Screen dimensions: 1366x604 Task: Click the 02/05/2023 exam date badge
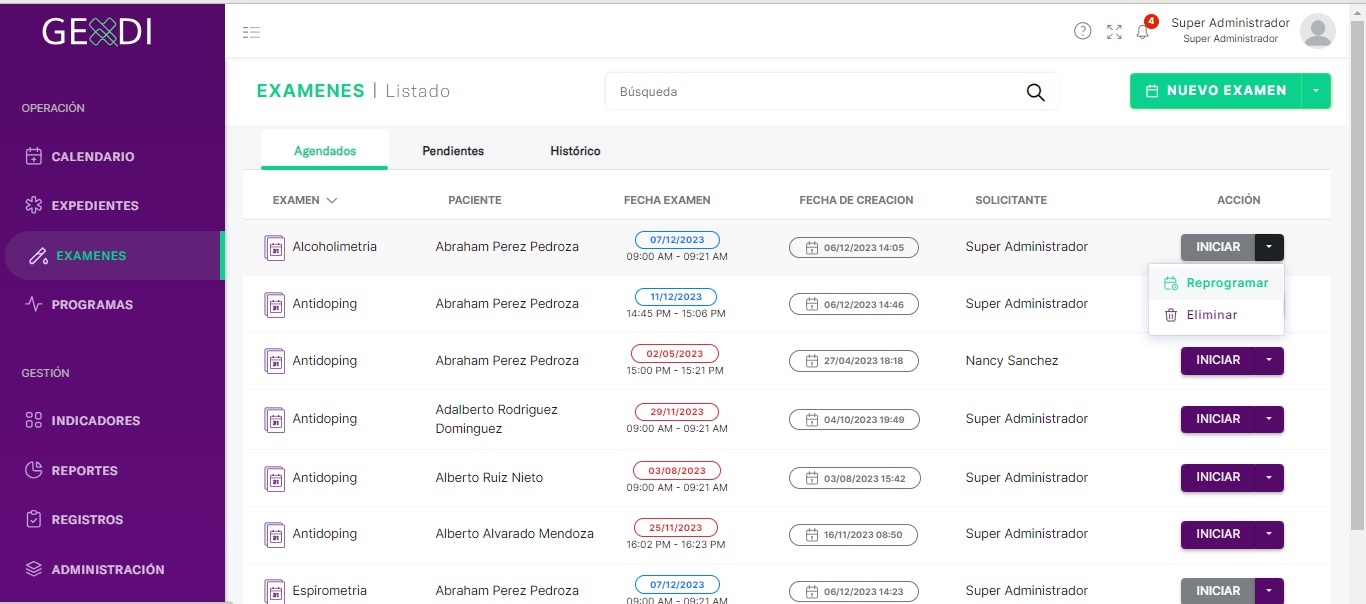pyautogui.click(x=675, y=354)
